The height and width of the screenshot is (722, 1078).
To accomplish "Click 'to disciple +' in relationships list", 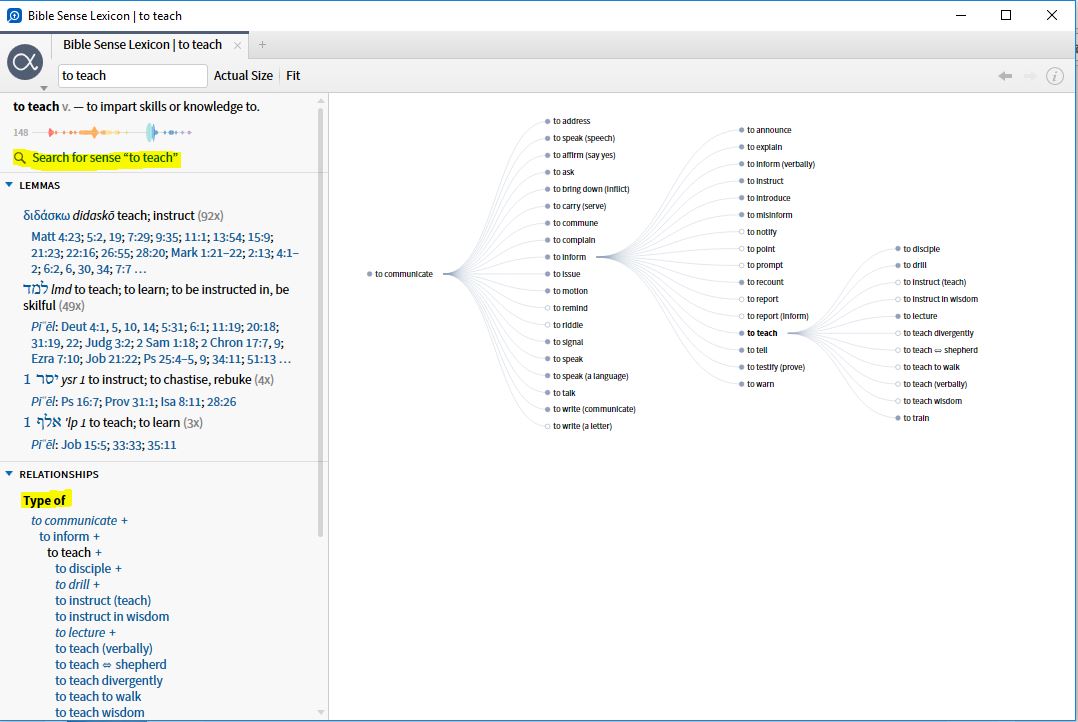I will point(89,569).
